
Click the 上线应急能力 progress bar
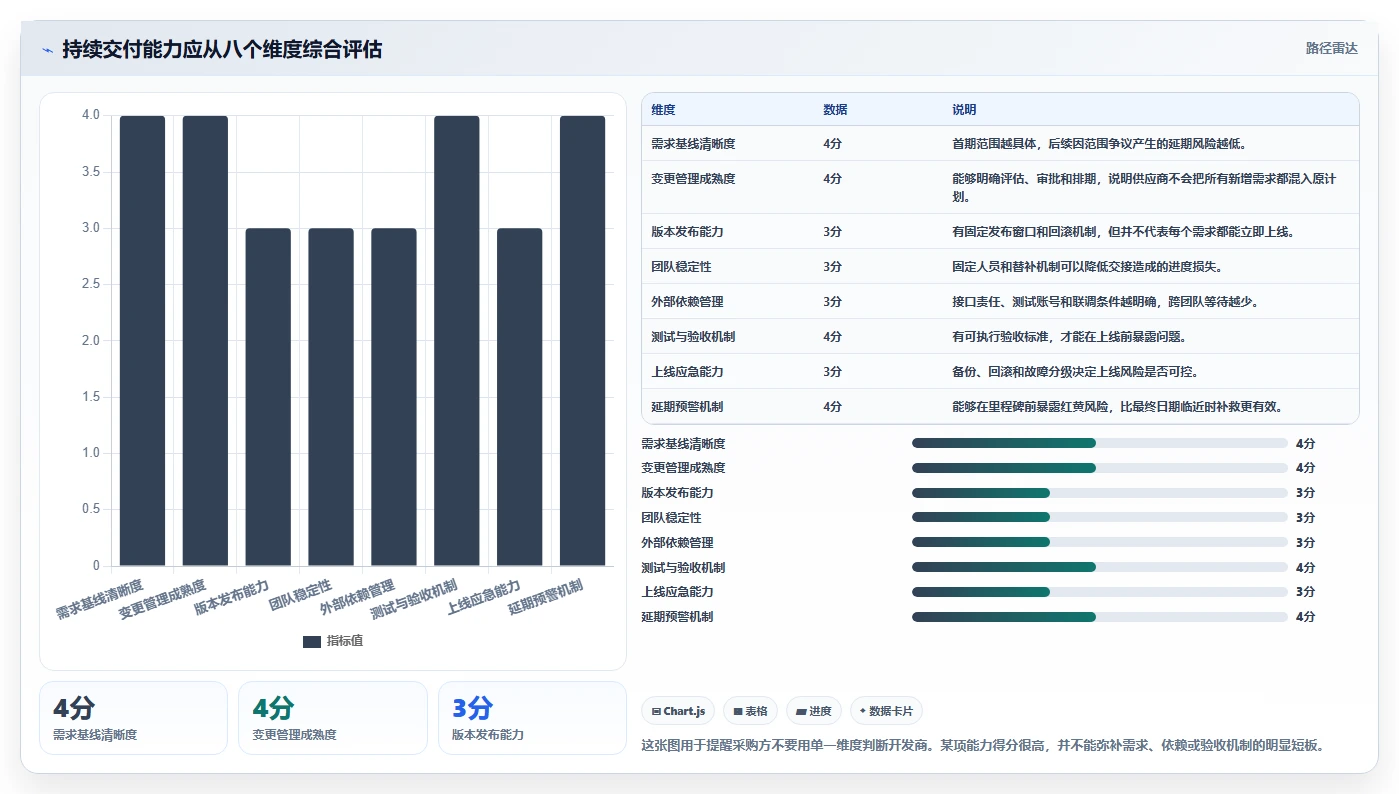click(1100, 592)
